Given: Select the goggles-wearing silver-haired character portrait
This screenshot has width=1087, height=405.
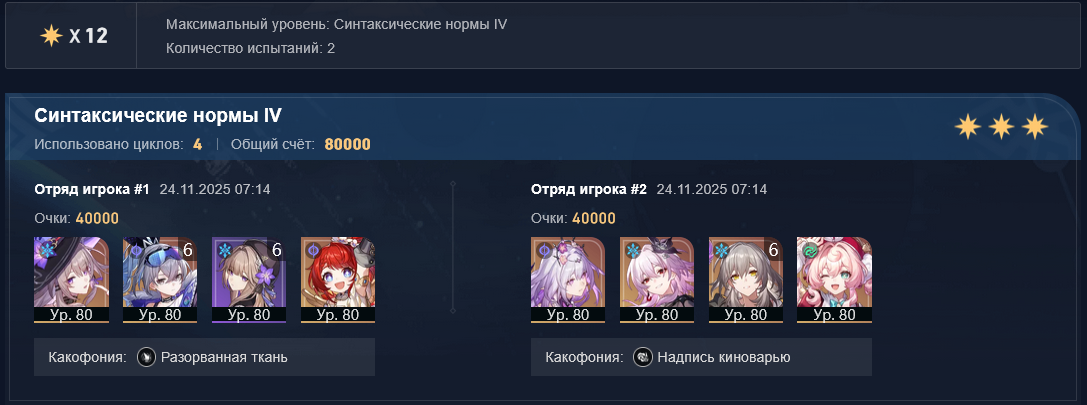Looking at the screenshot, I should click(x=160, y=280).
